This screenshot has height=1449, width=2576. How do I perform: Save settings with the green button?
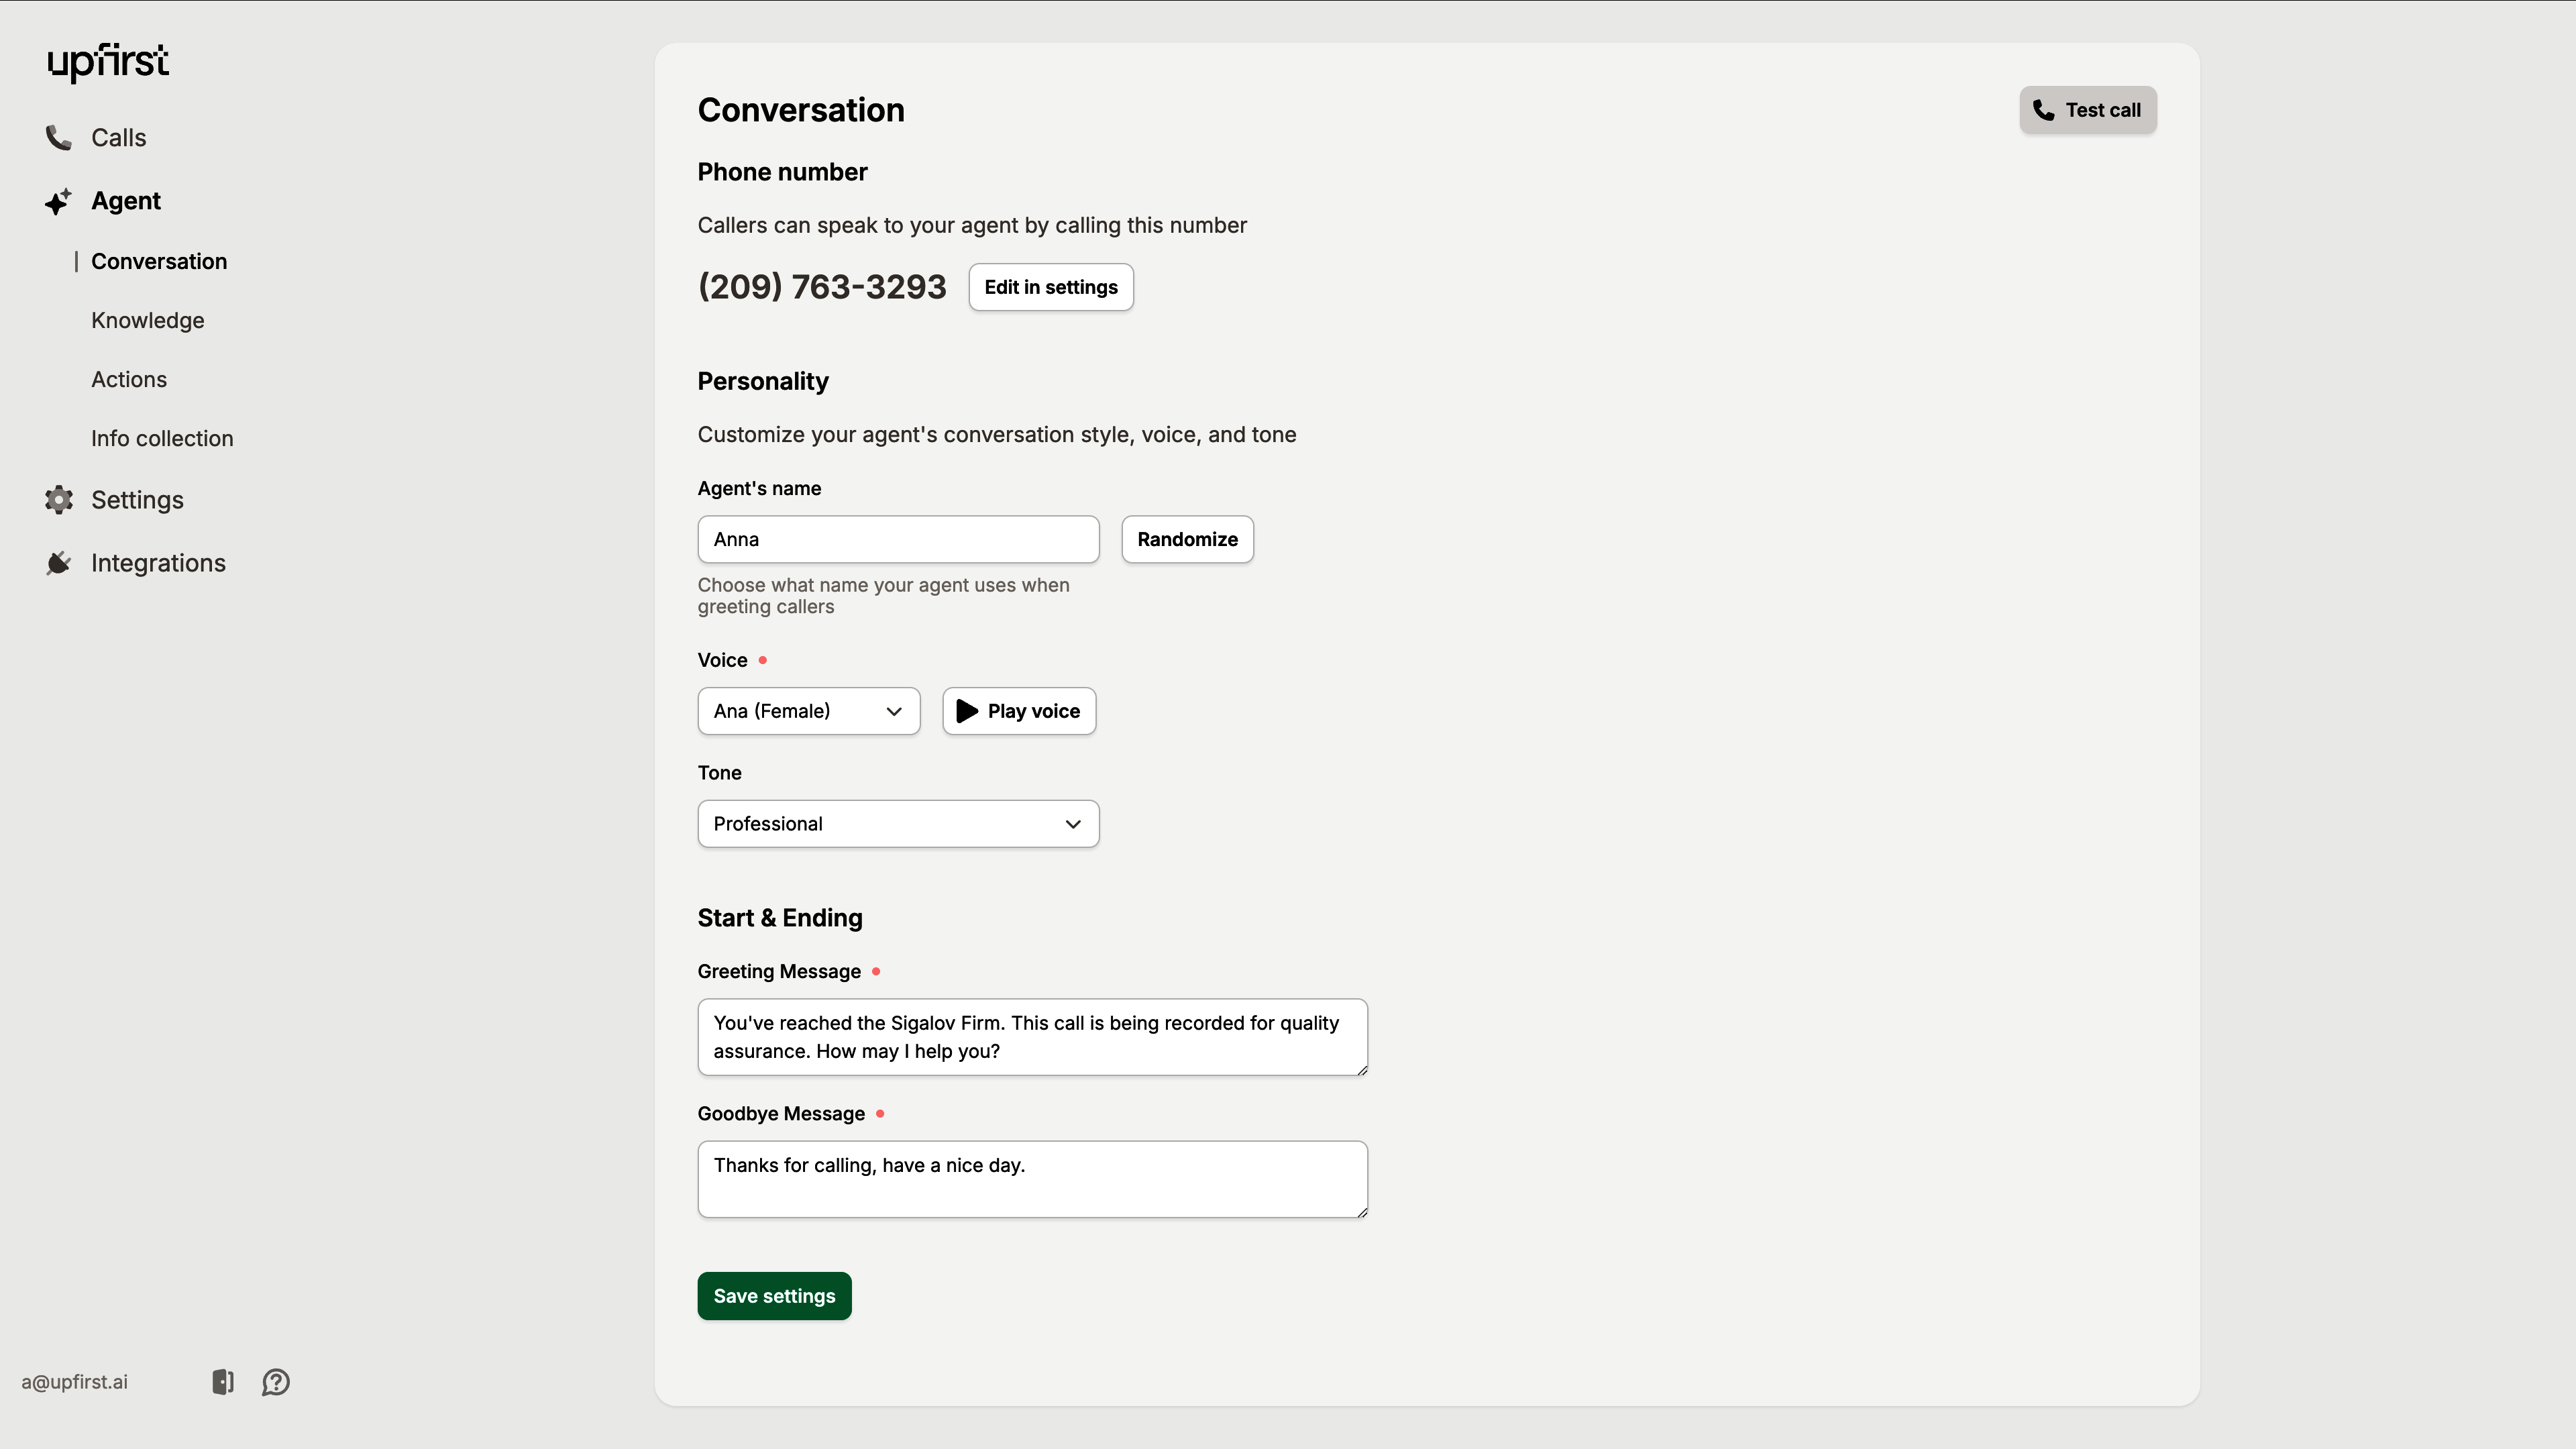point(773,1295)
